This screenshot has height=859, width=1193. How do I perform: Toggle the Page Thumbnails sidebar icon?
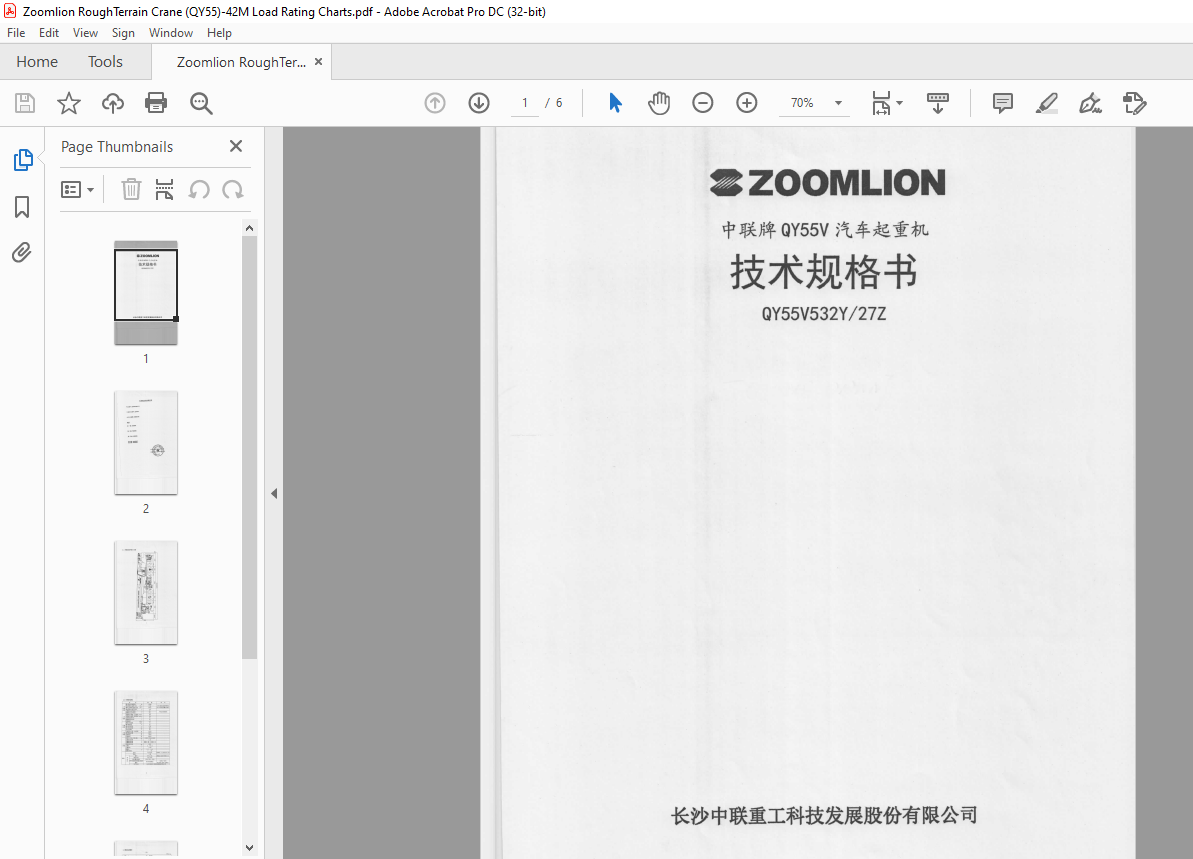coord(23,160)
